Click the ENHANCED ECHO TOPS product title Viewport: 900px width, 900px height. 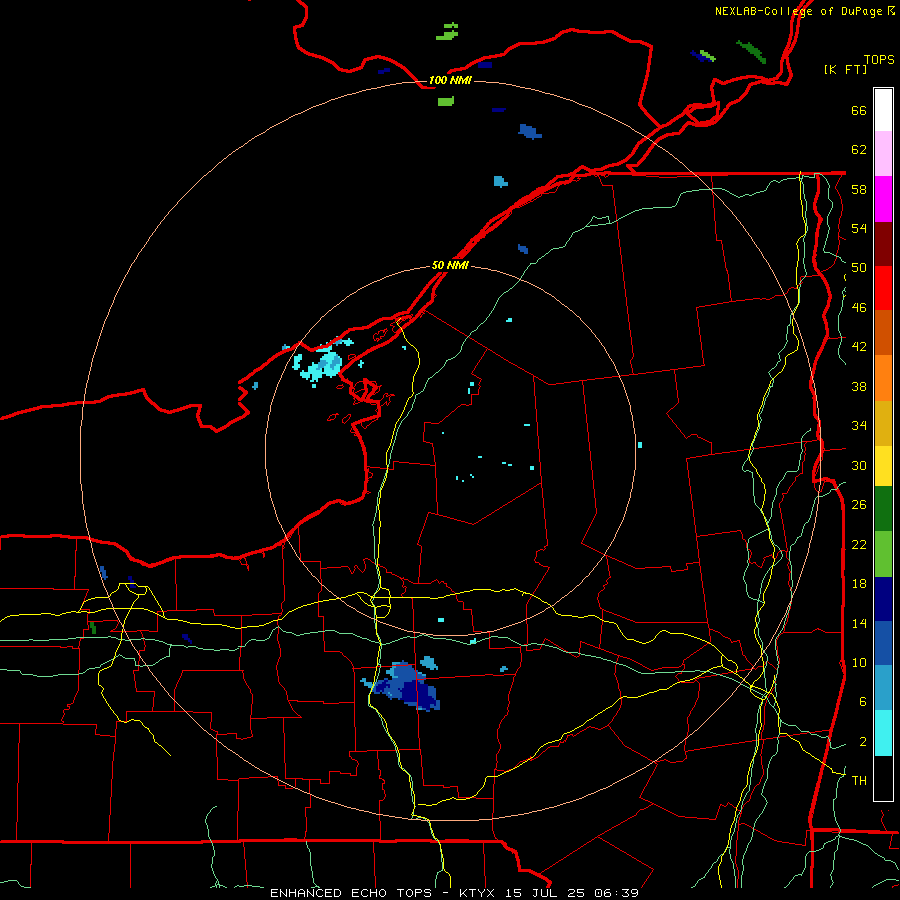pyautogui.click(x=351, y=893)
